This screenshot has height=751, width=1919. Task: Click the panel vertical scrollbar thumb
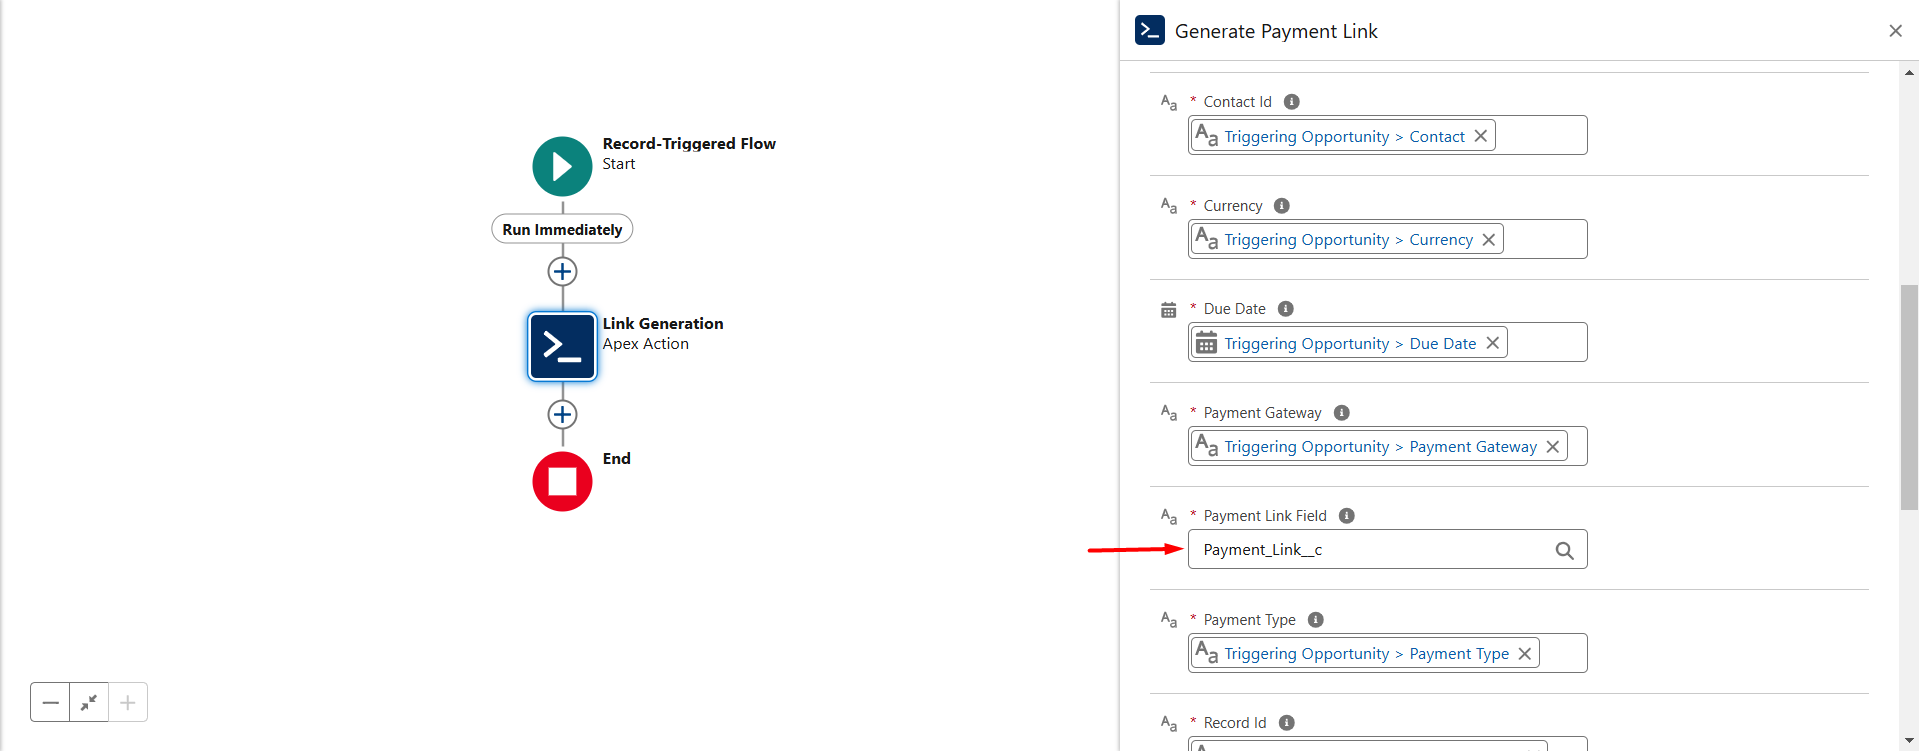click(x=1910, y=397)
